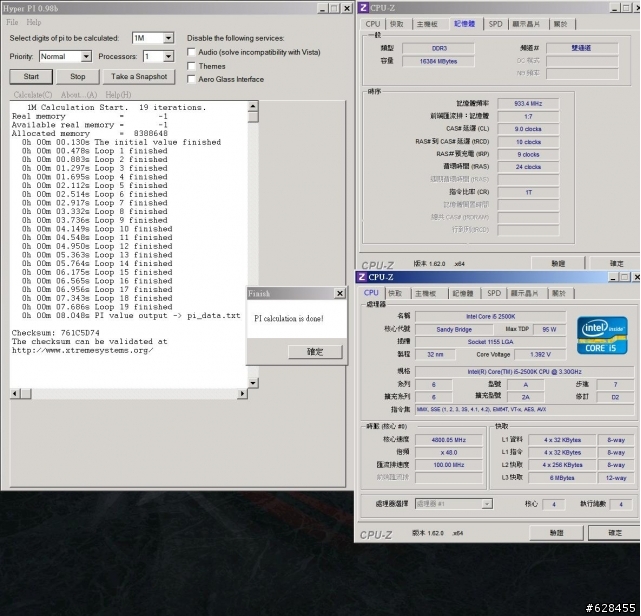Select SPD tab in lower CPU-Z window
The width and height of the screenshot is (641, 616).
[494, 293]
